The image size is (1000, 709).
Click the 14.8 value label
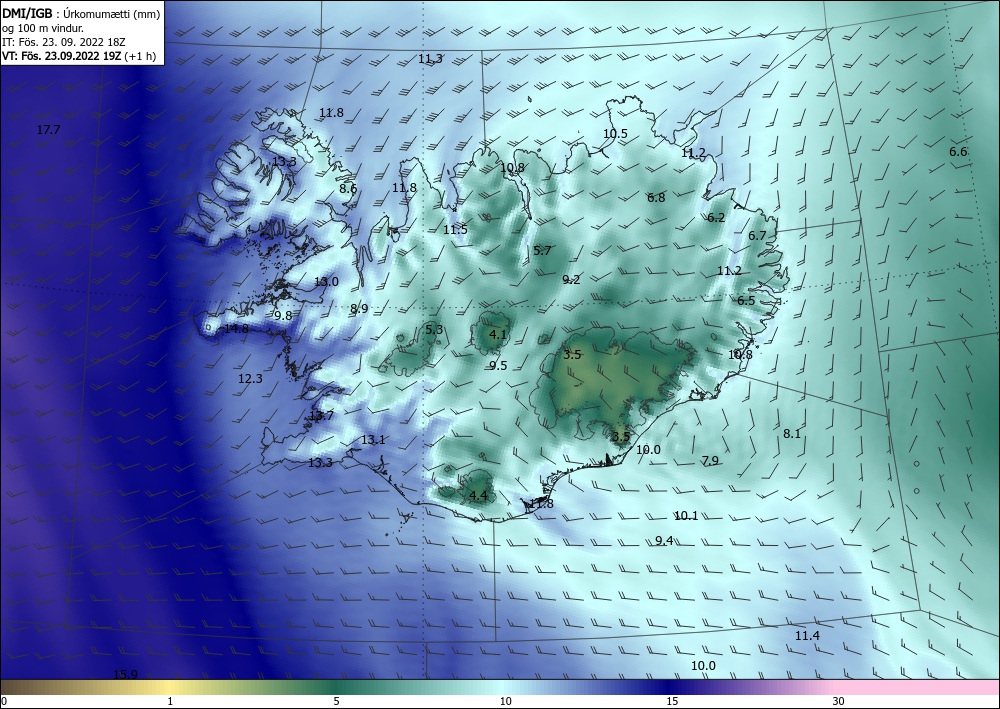(x=237, y=329)
